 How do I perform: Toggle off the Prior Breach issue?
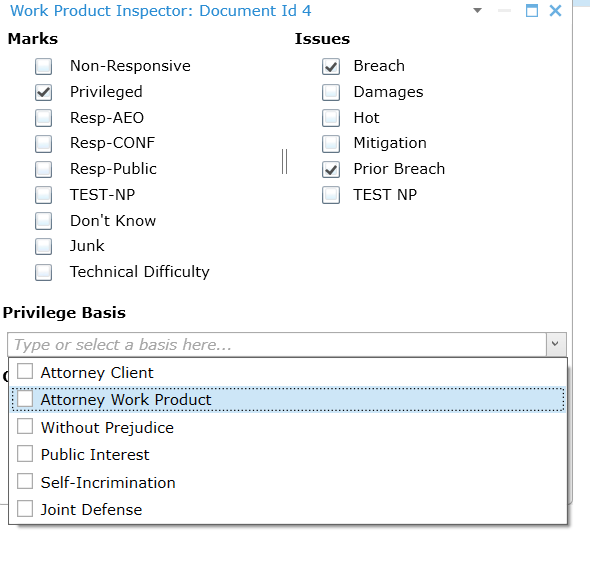(331, 170)
